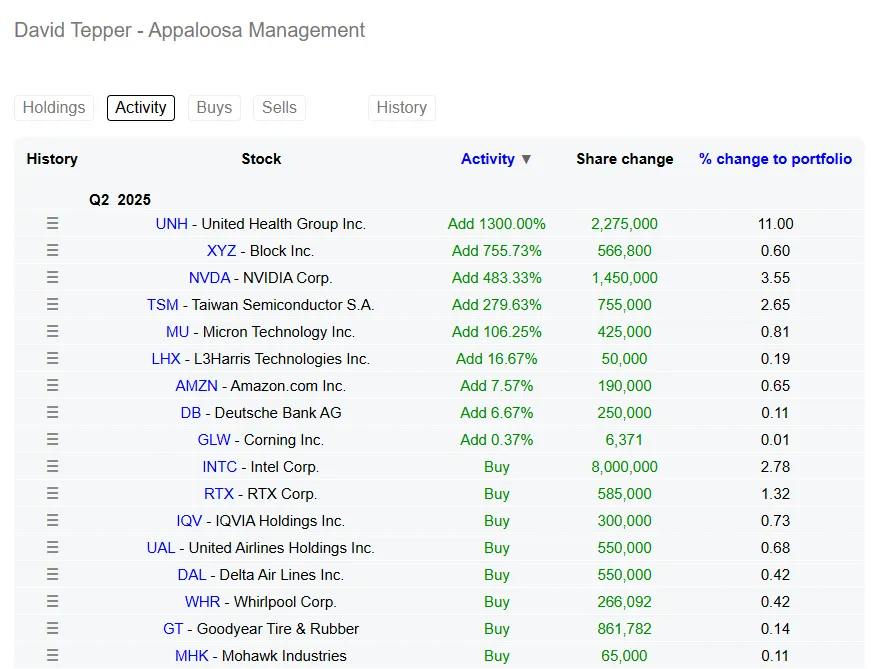
Task: Open history icon for DAL row
Action: click(52, 575)
